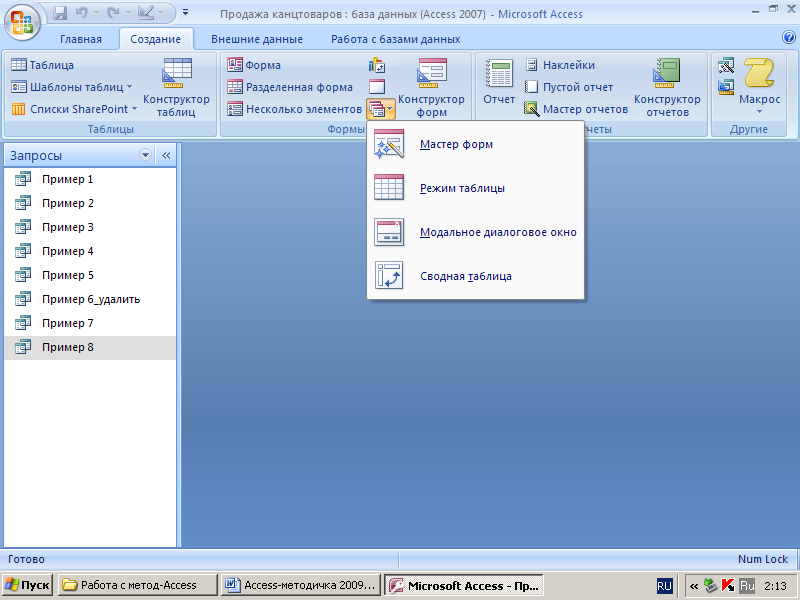Image resolution: width=800 pixels, height=600 pixels.
Task: Click Kaspersky tray icon
Action: [x=728, y=585]
